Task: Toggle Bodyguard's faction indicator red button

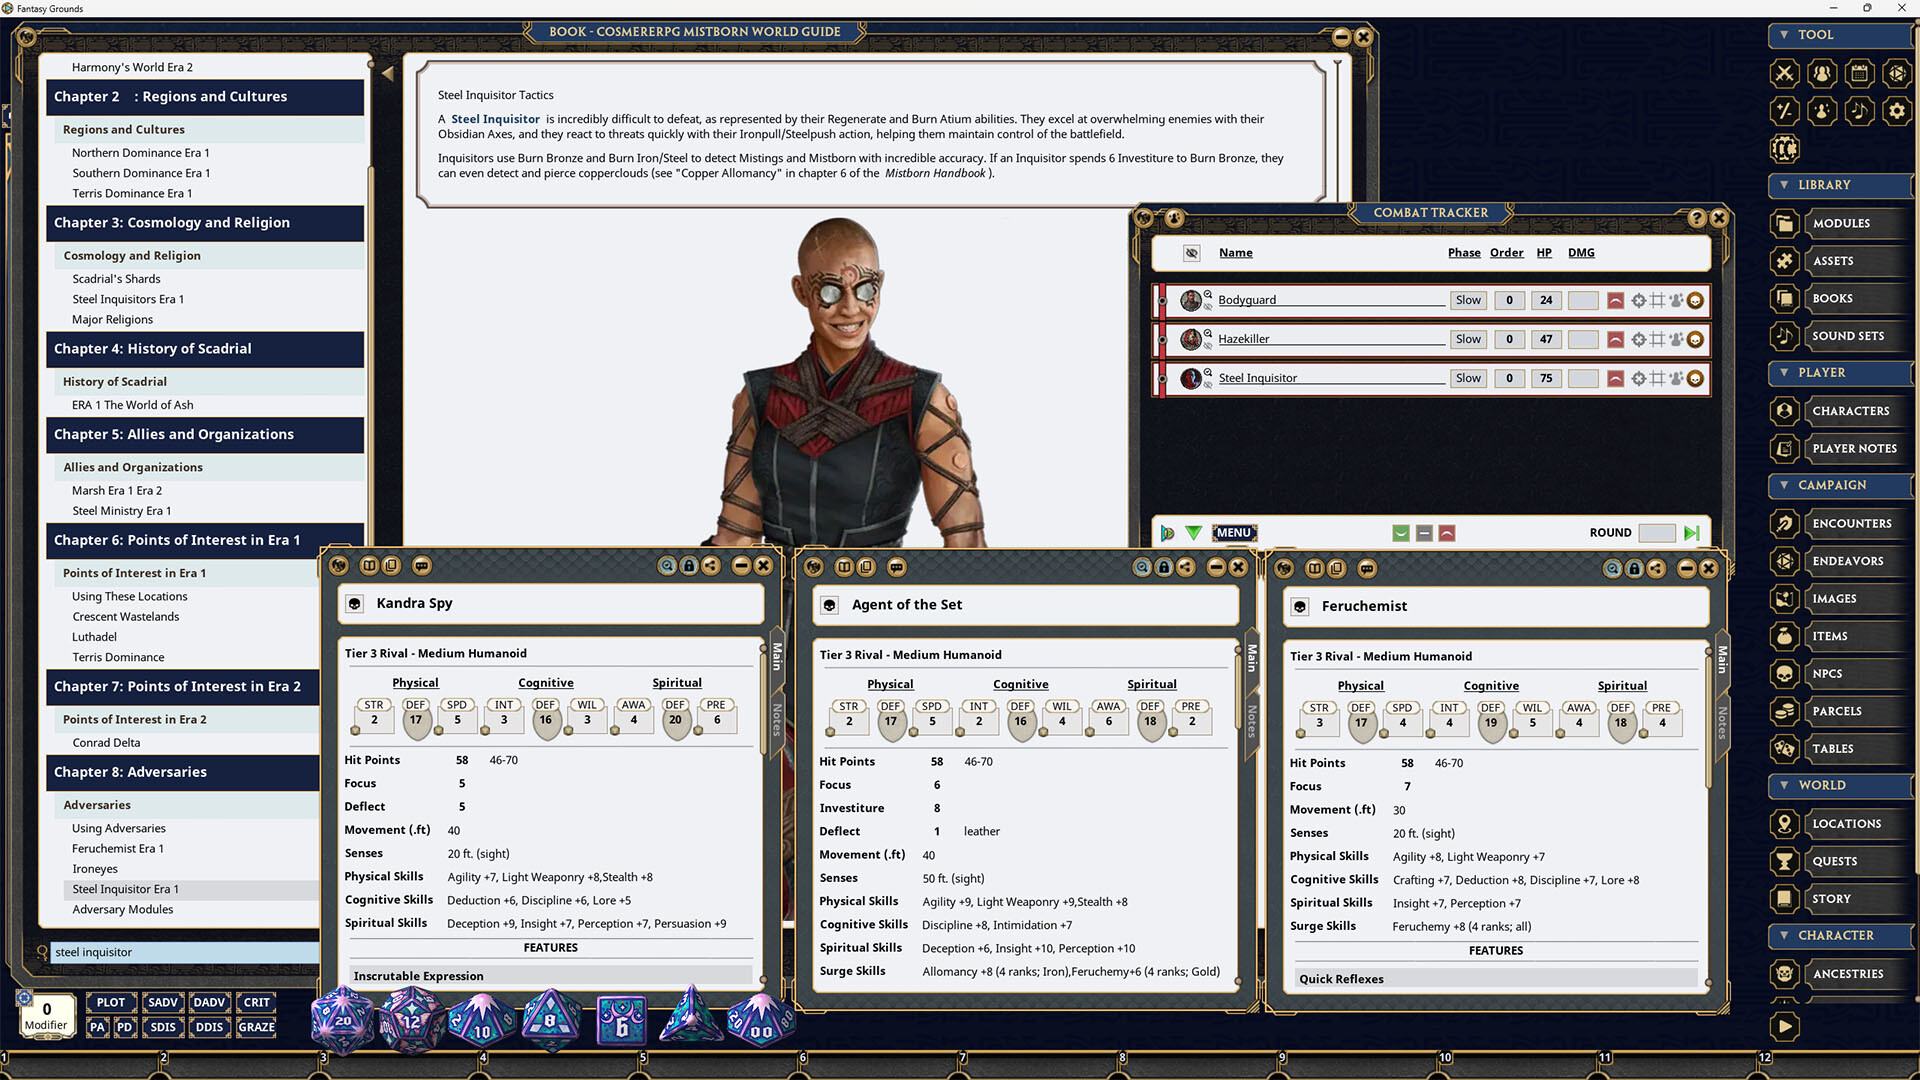Action: pyautogui.click(x=1615, y=300)
